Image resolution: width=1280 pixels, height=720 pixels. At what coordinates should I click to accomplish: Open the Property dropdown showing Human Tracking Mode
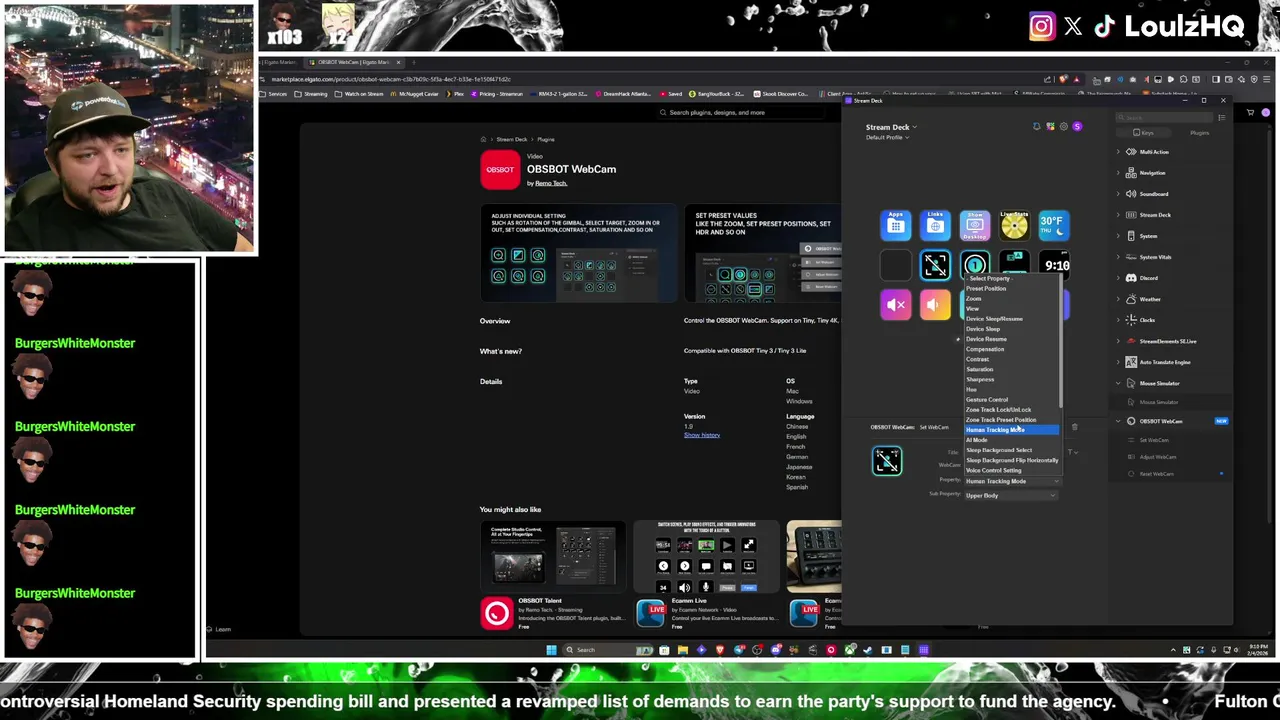1011,481
